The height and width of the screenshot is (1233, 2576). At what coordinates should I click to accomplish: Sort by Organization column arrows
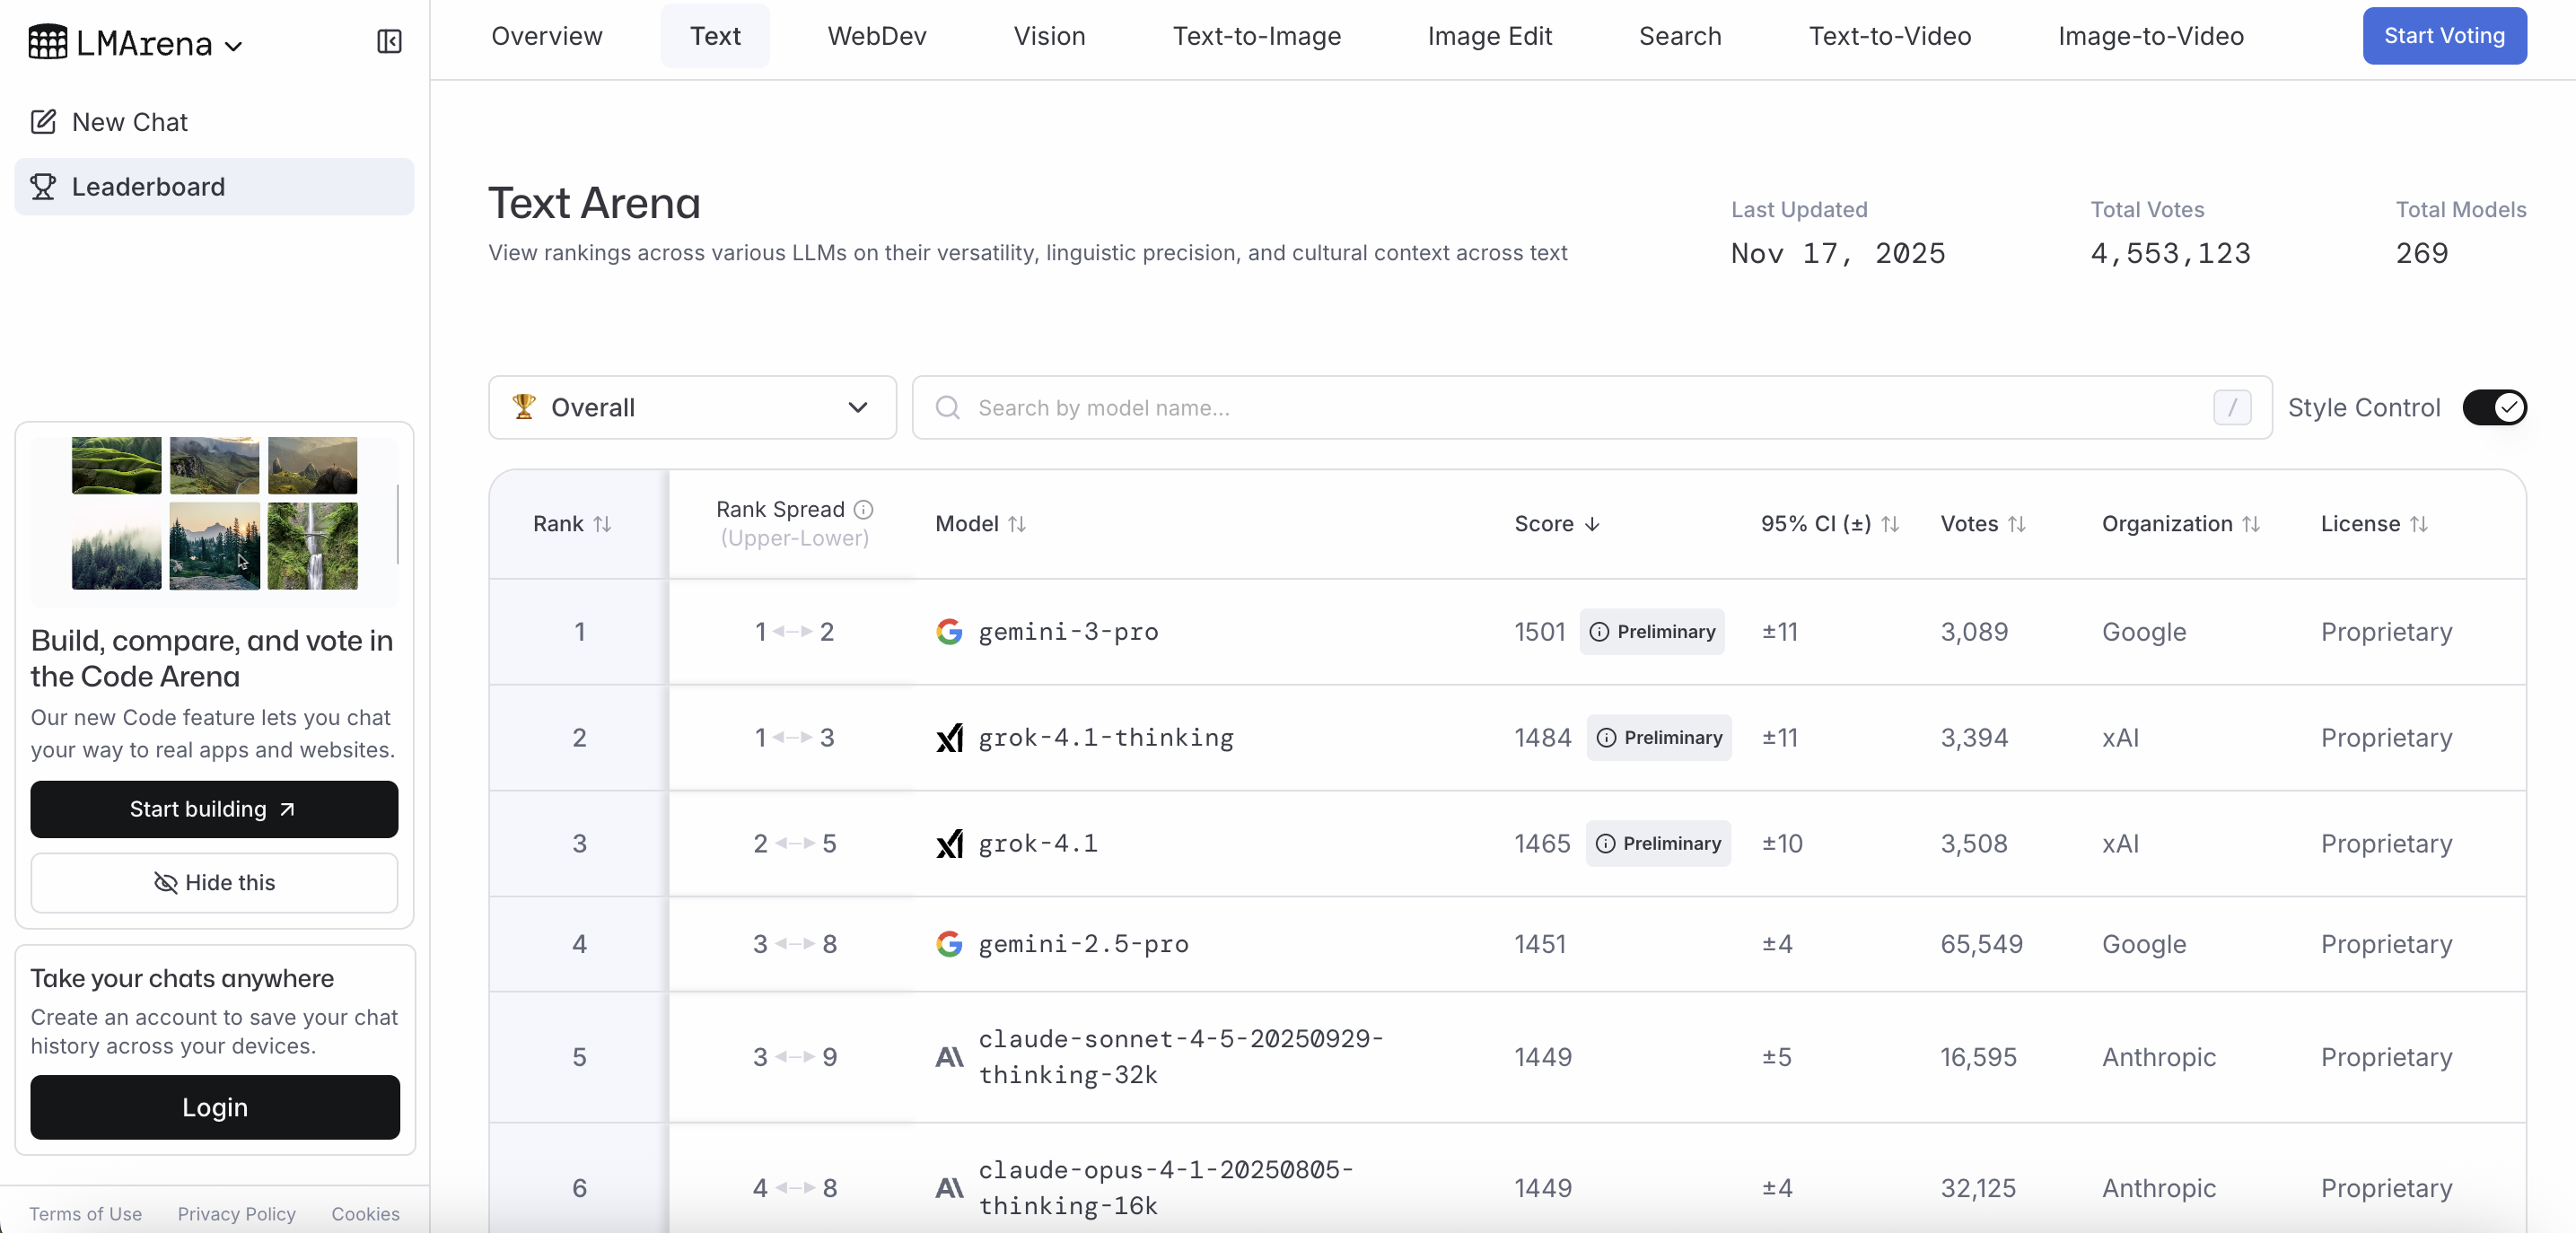[2251, 524]
